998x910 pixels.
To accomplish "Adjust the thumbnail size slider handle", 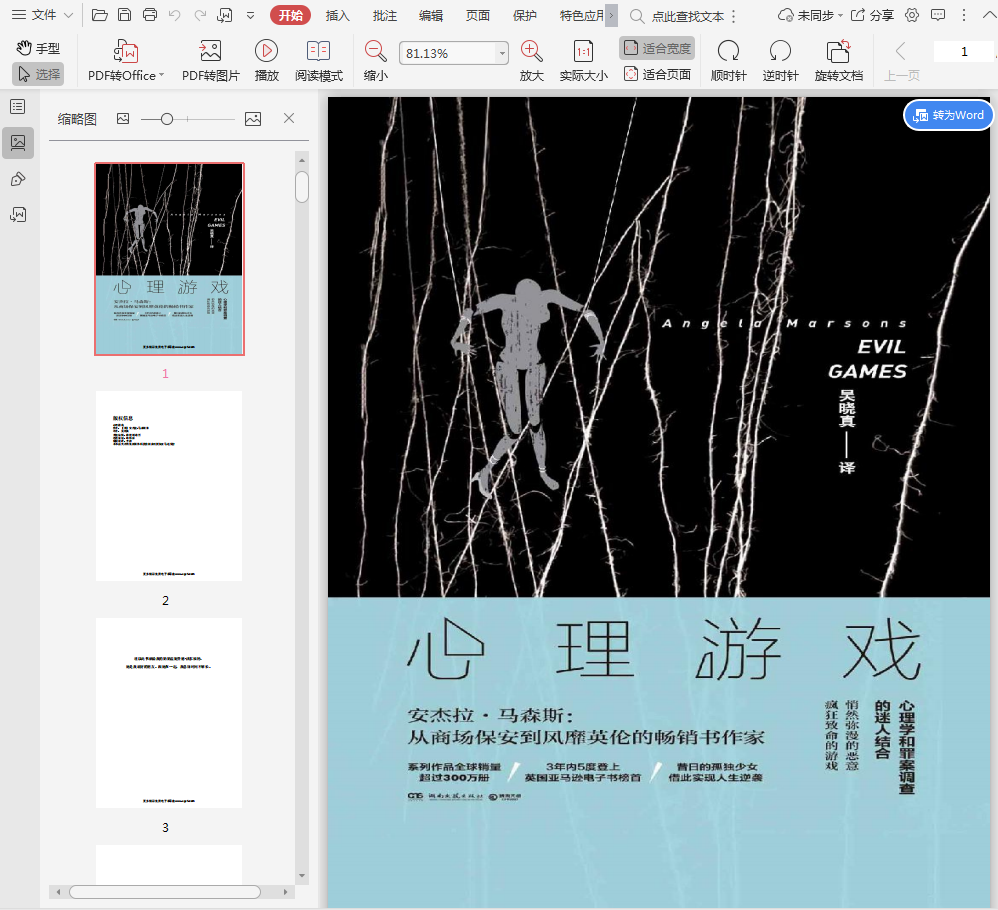I will coord(167,119).
